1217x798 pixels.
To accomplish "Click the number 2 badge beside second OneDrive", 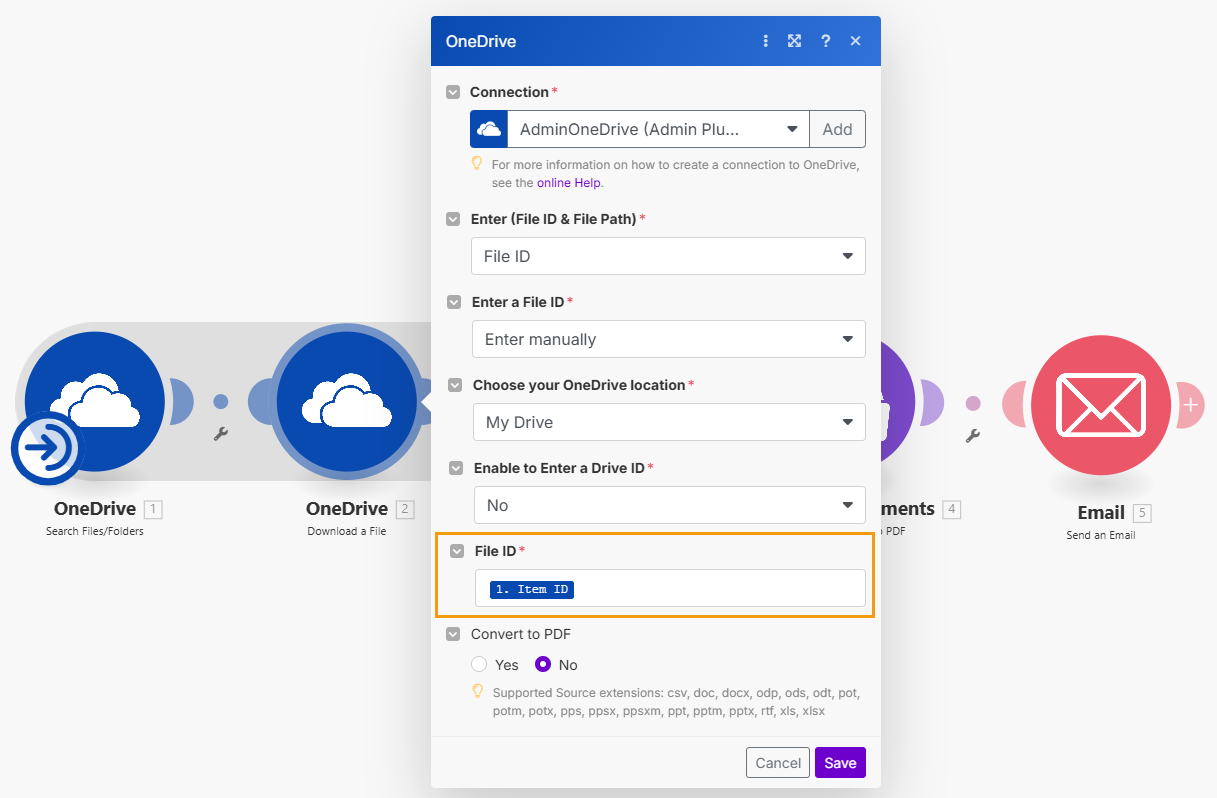I will [405, 509].
